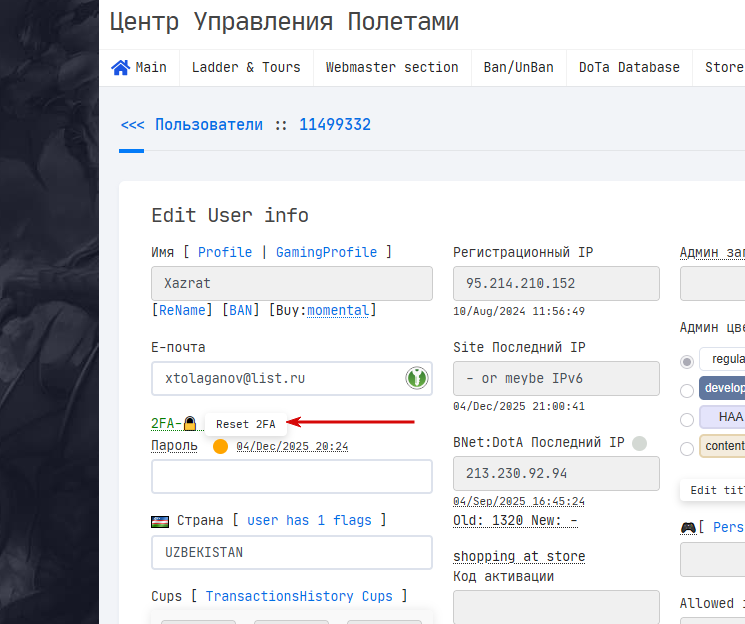Open user ID 11499332 link

334,125
